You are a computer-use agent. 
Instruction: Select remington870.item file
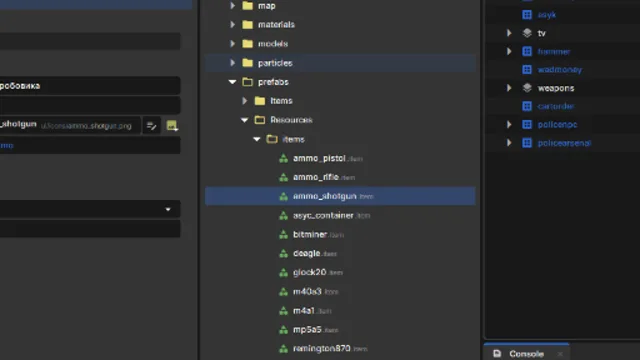point(330,349)
